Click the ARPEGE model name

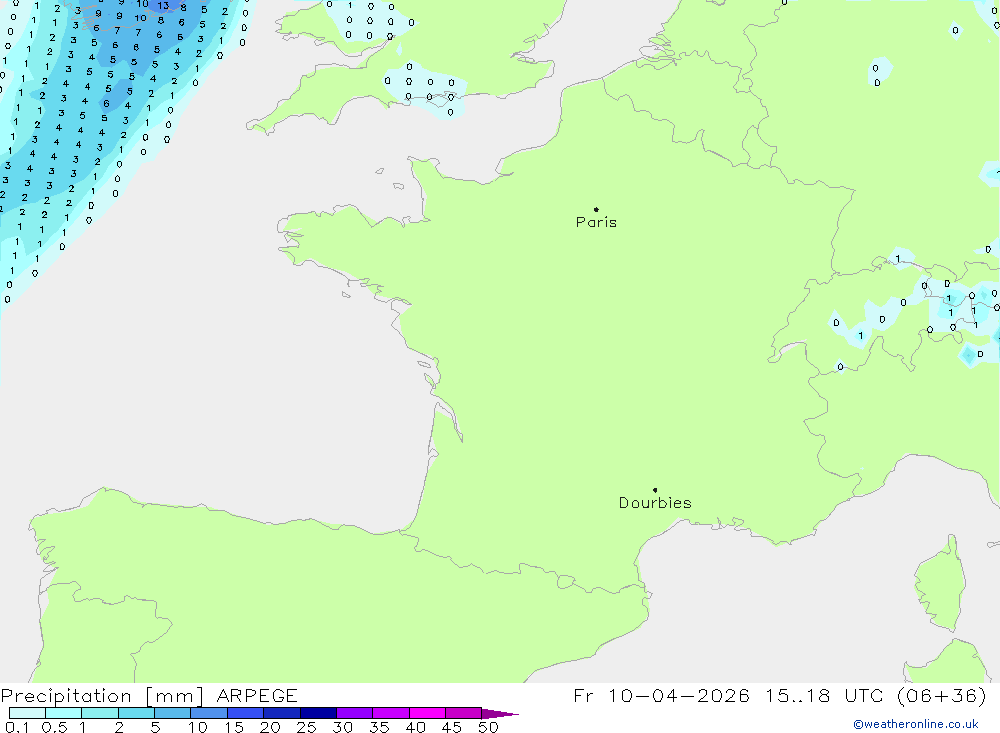[257, 695]
